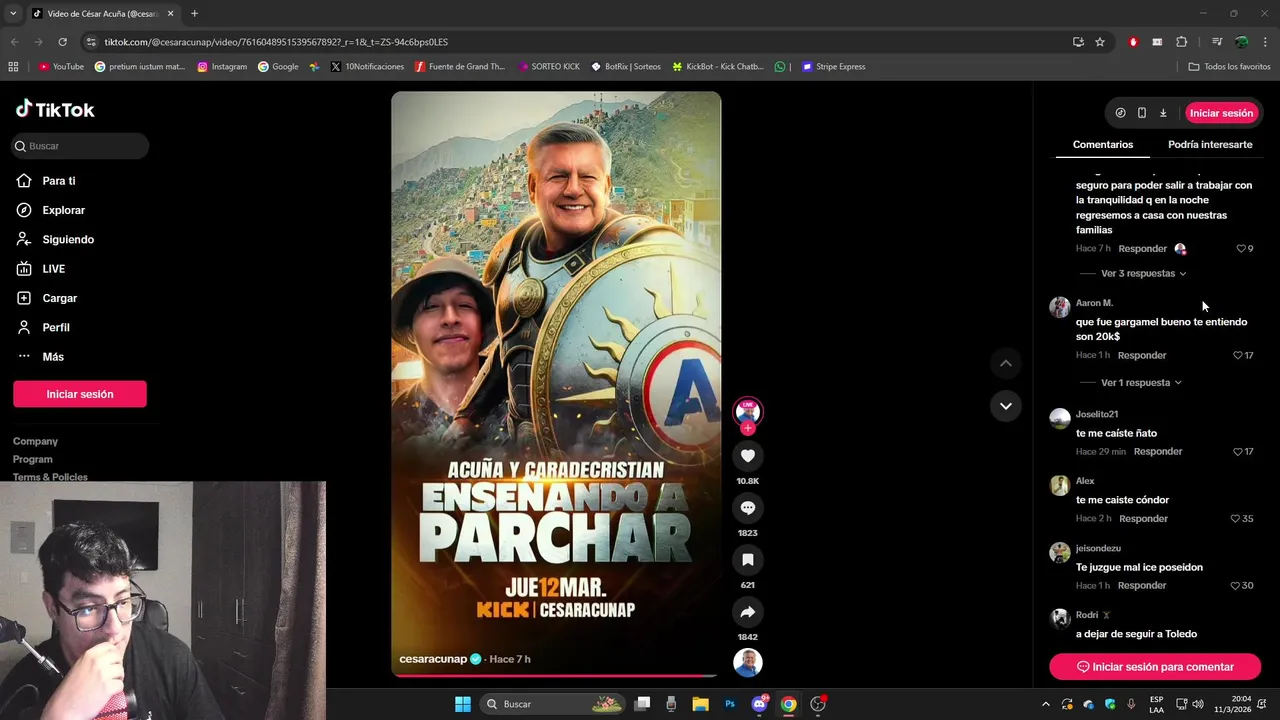Share the video with the arrow icon
This screenshot has height=720, width=1280.
coord(747,612)
